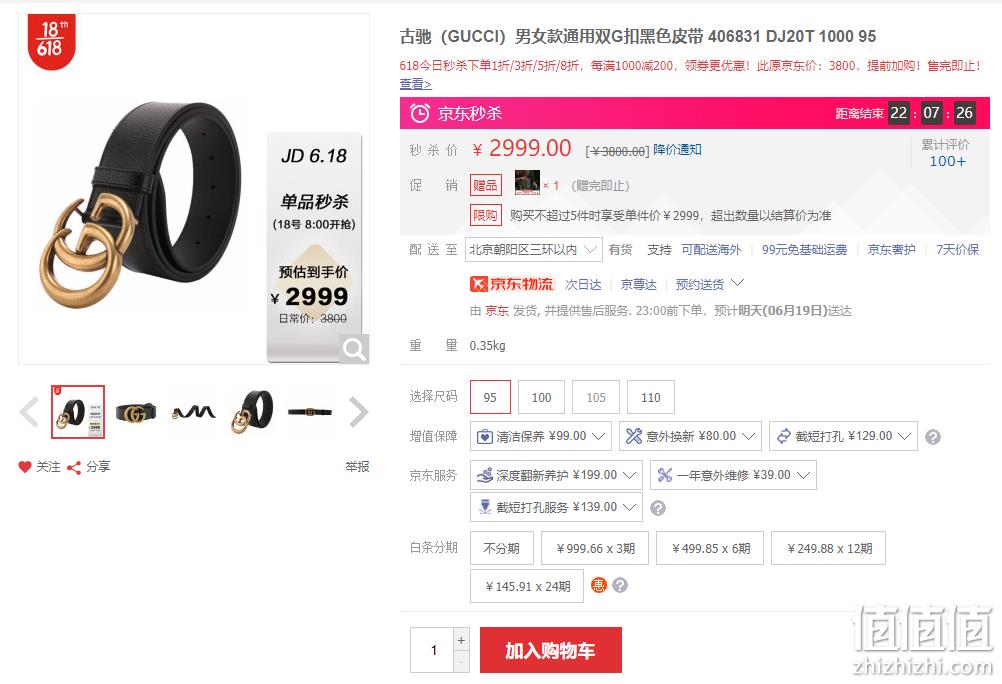Select size 100

click(x=541, y=397)
